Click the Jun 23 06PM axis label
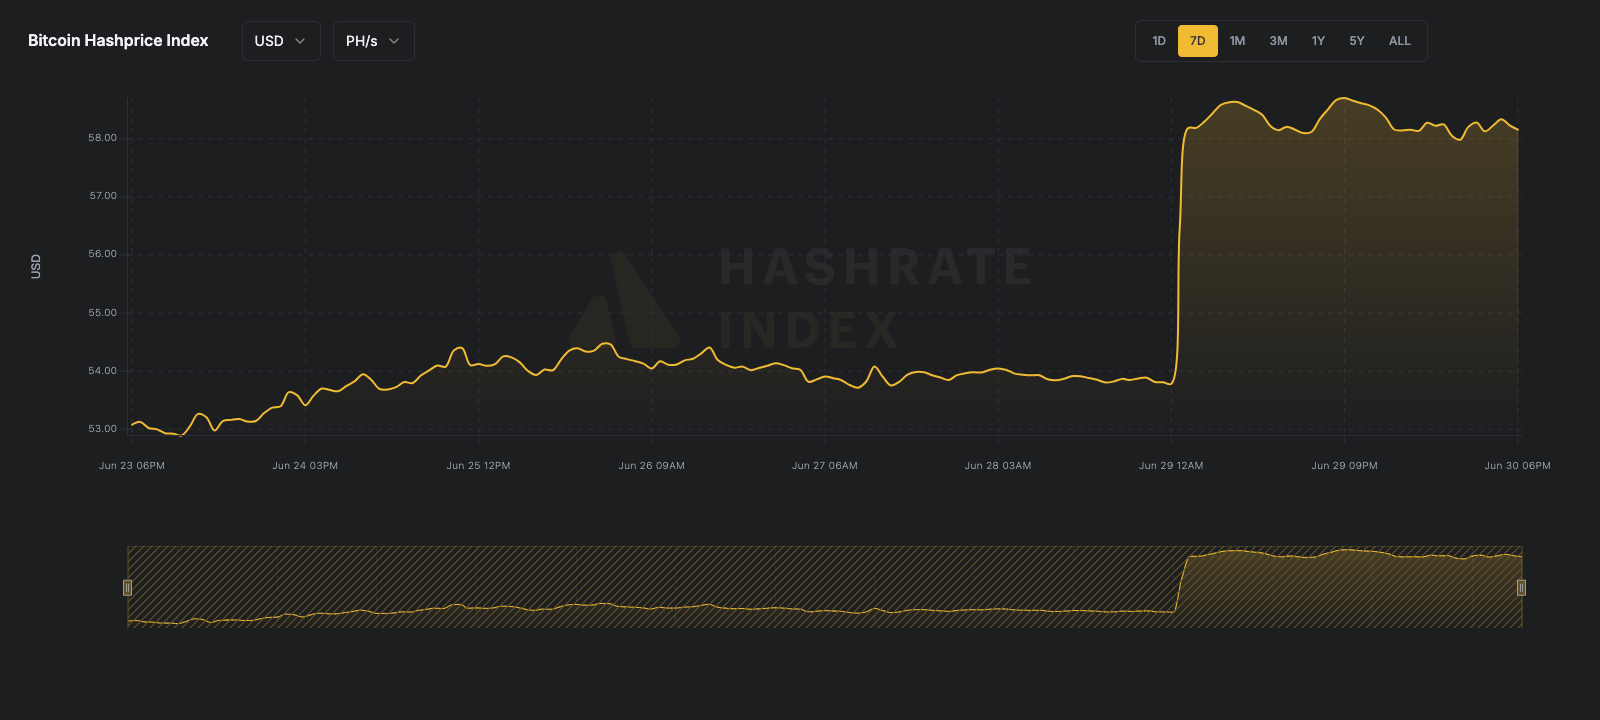This screenshot has width=1600, height=720. tap(132, 466)
